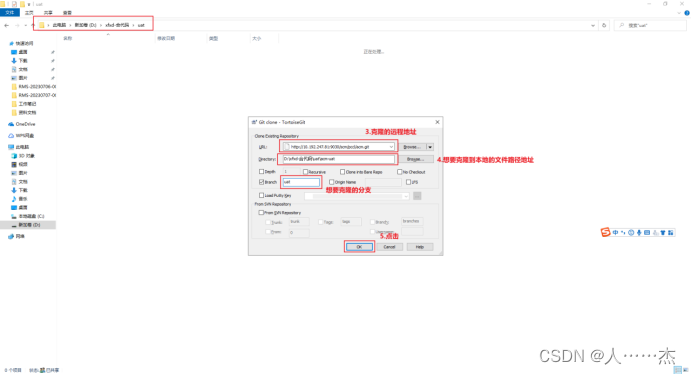
Task: Switch to the 主页 (Home) ribbon tab
Action: click(29, 13)
